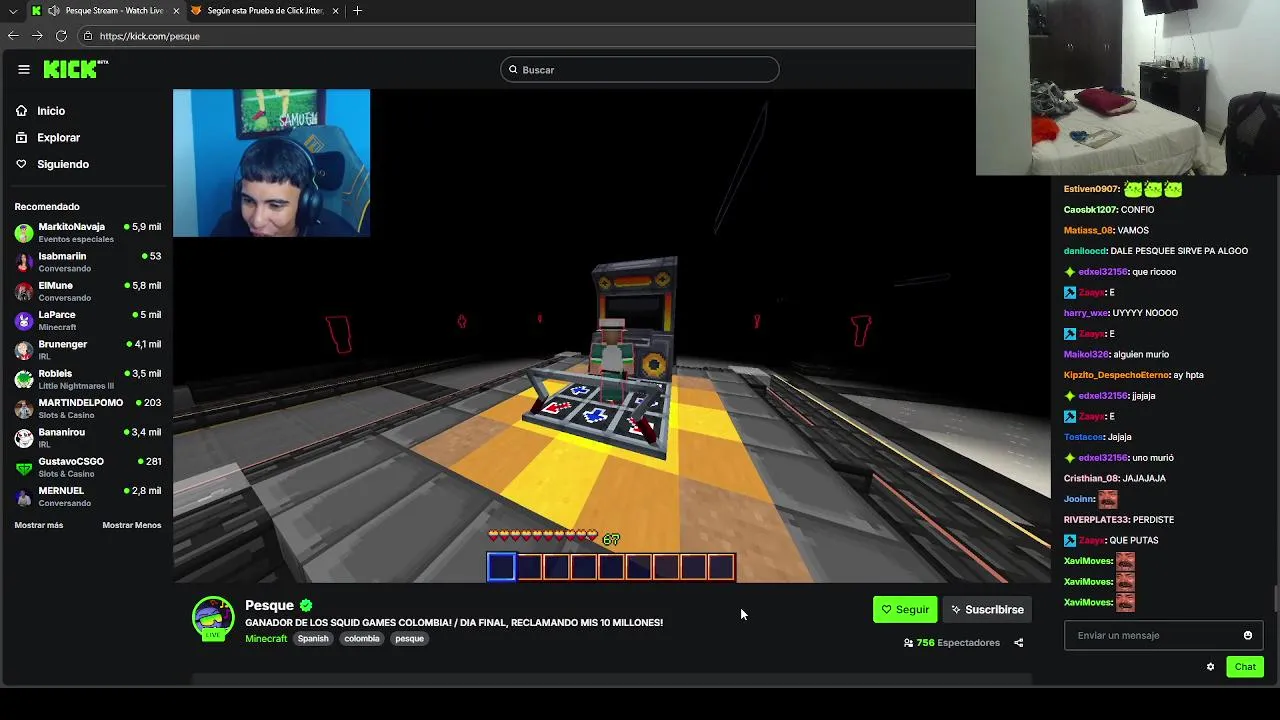This screenshot has height=720, width=1280.
Task: Click the Minecraft category link
Action: click(x=266, y=639)
